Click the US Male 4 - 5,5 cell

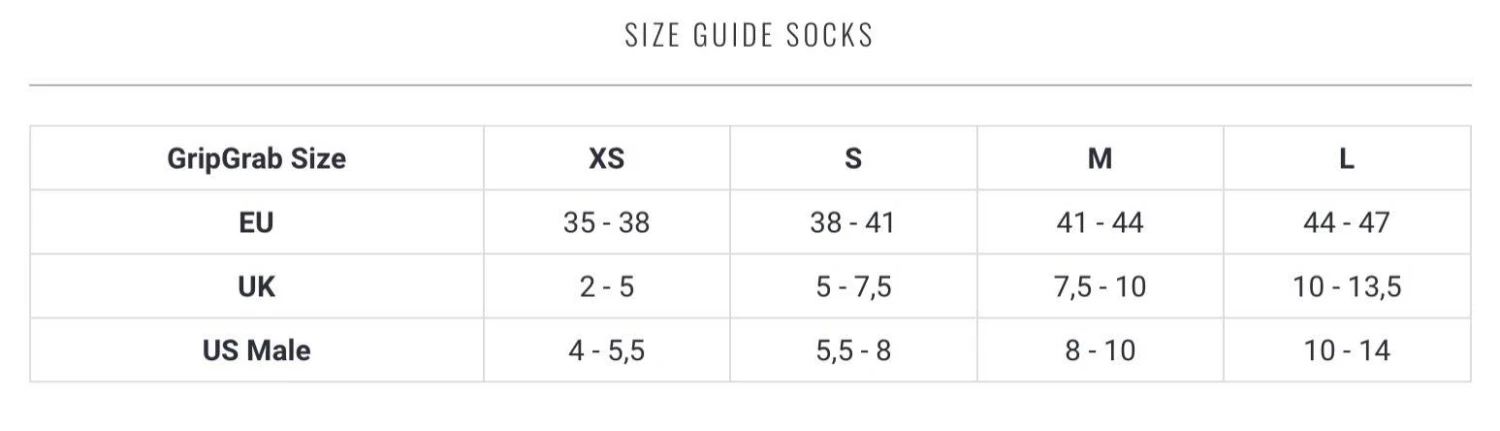pos(606,351)
